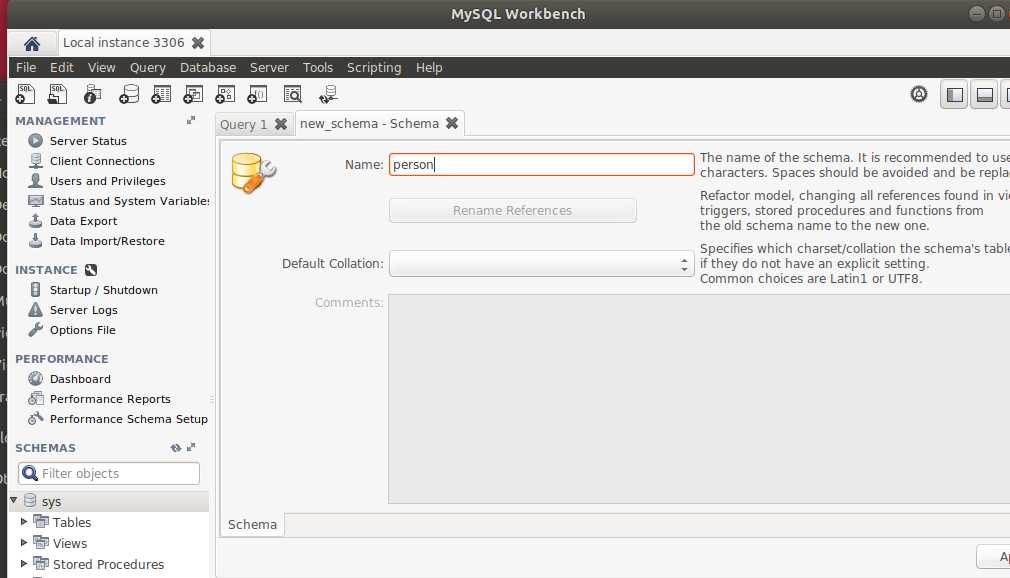
Task: Open Workbench preferences gear icon
Action: pos(919,94)
